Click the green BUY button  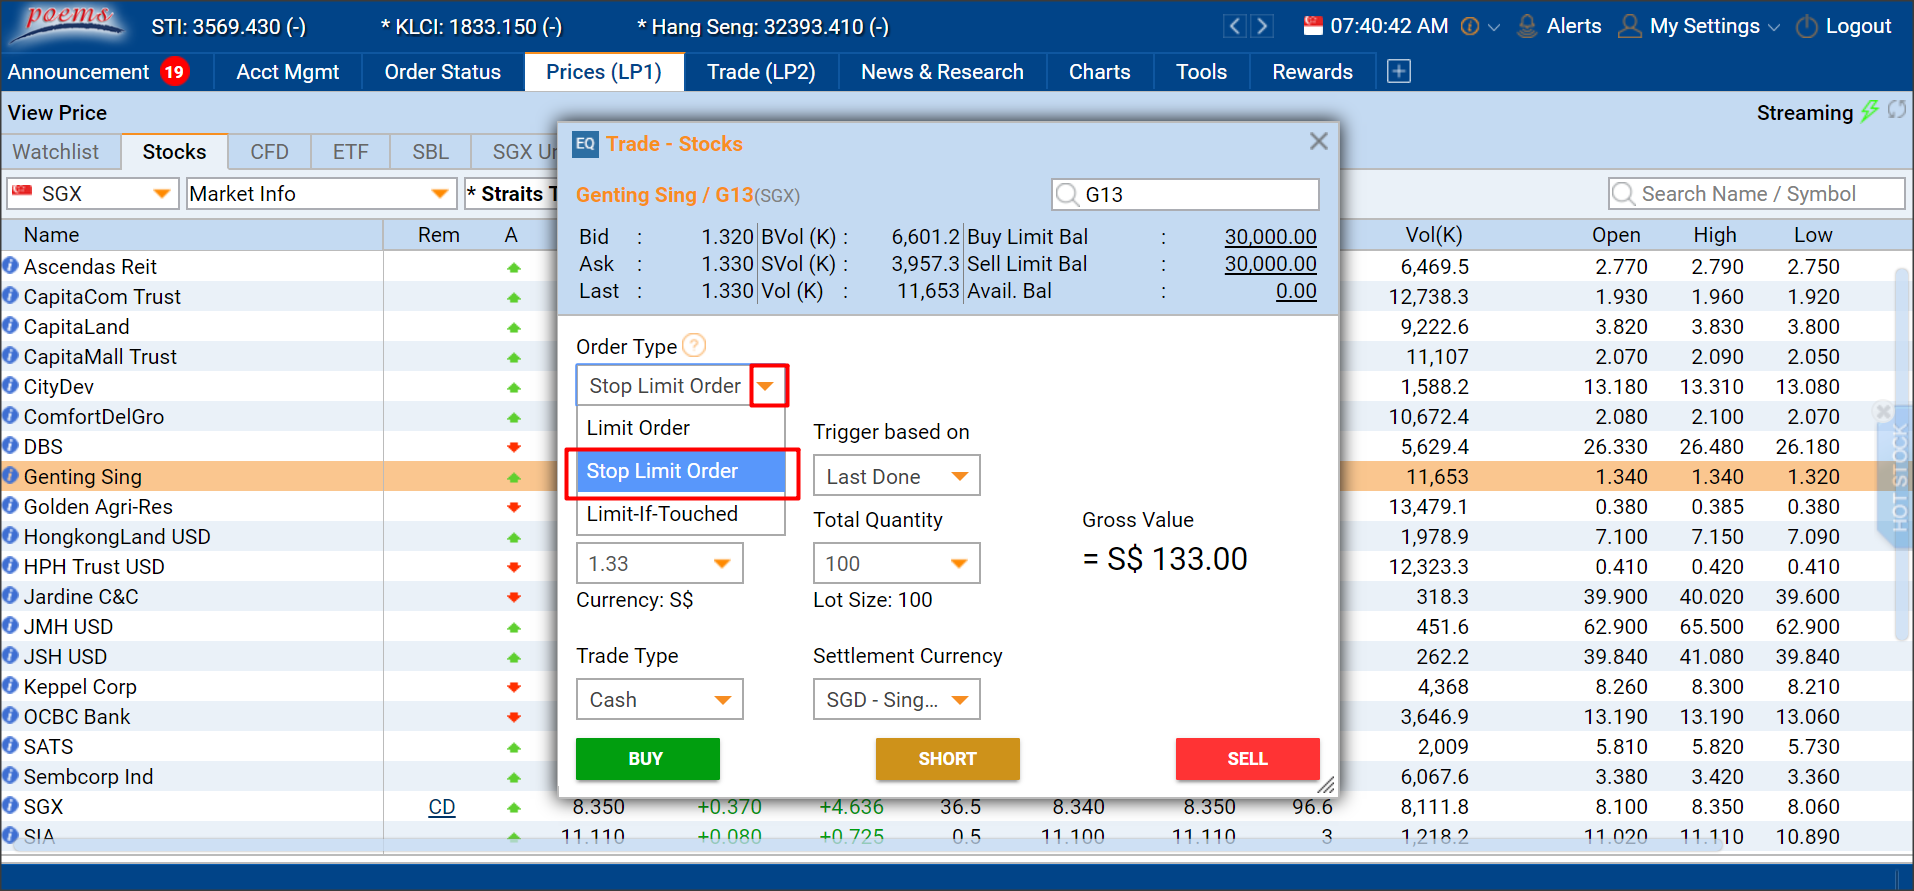[x=647, y=759]
